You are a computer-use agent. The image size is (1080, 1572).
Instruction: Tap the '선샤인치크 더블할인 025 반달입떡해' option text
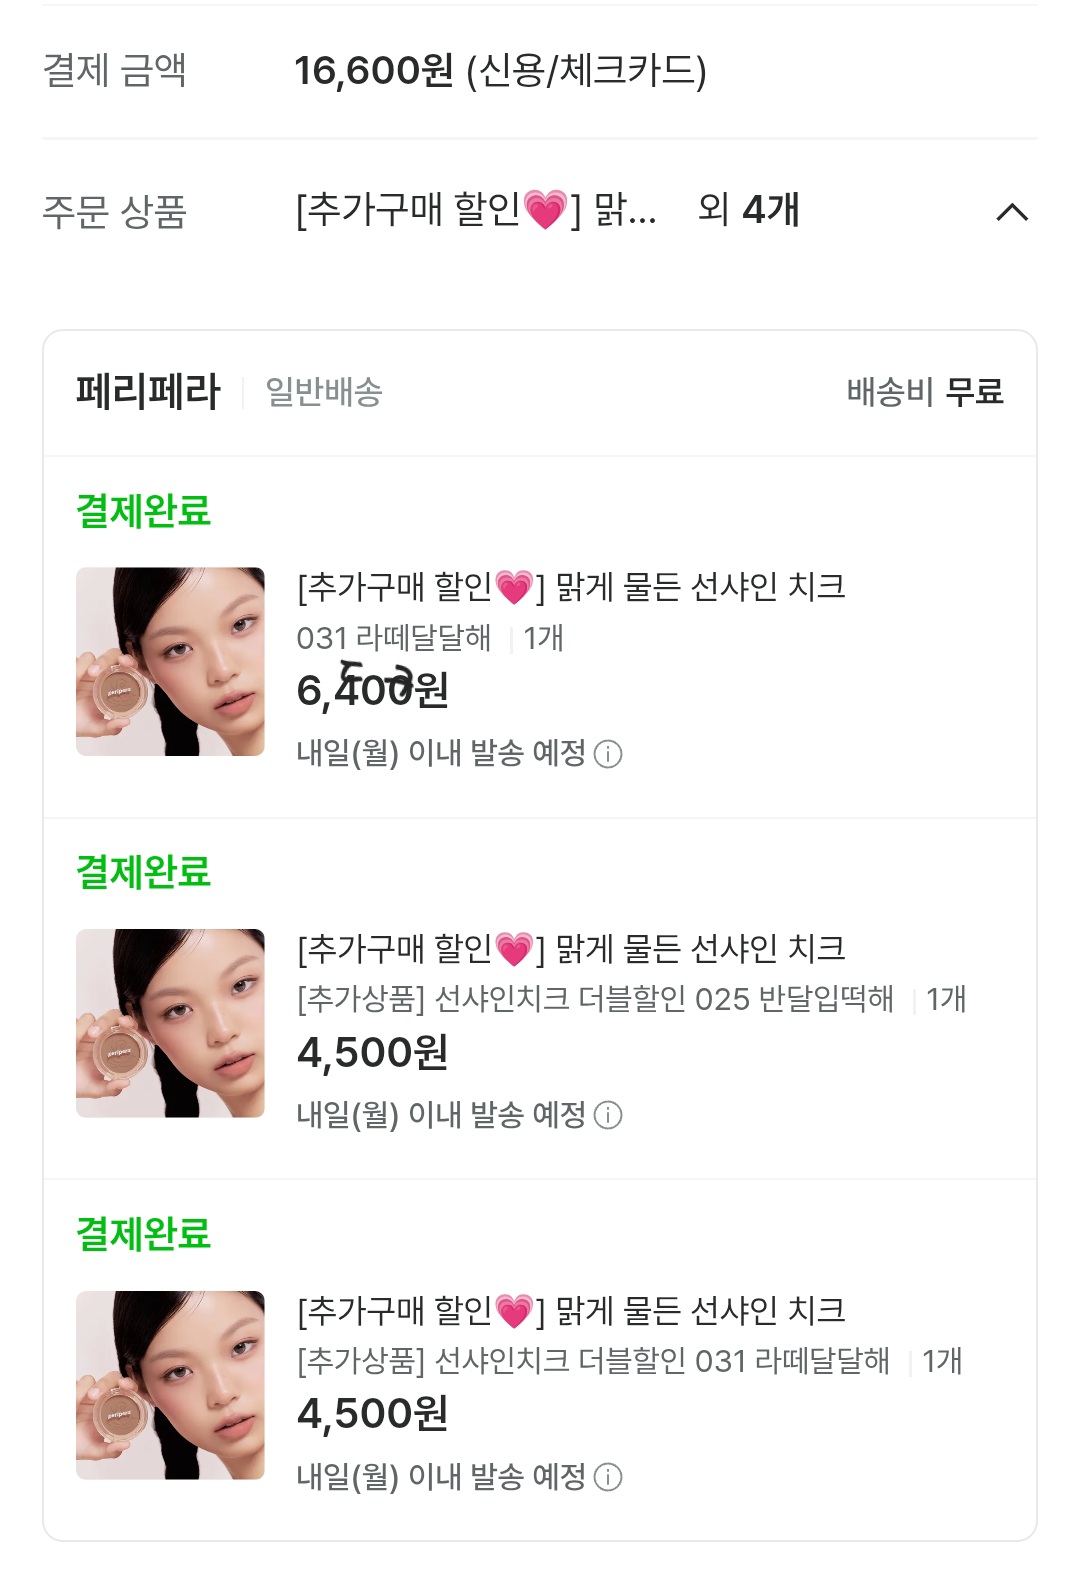[595, 999]
